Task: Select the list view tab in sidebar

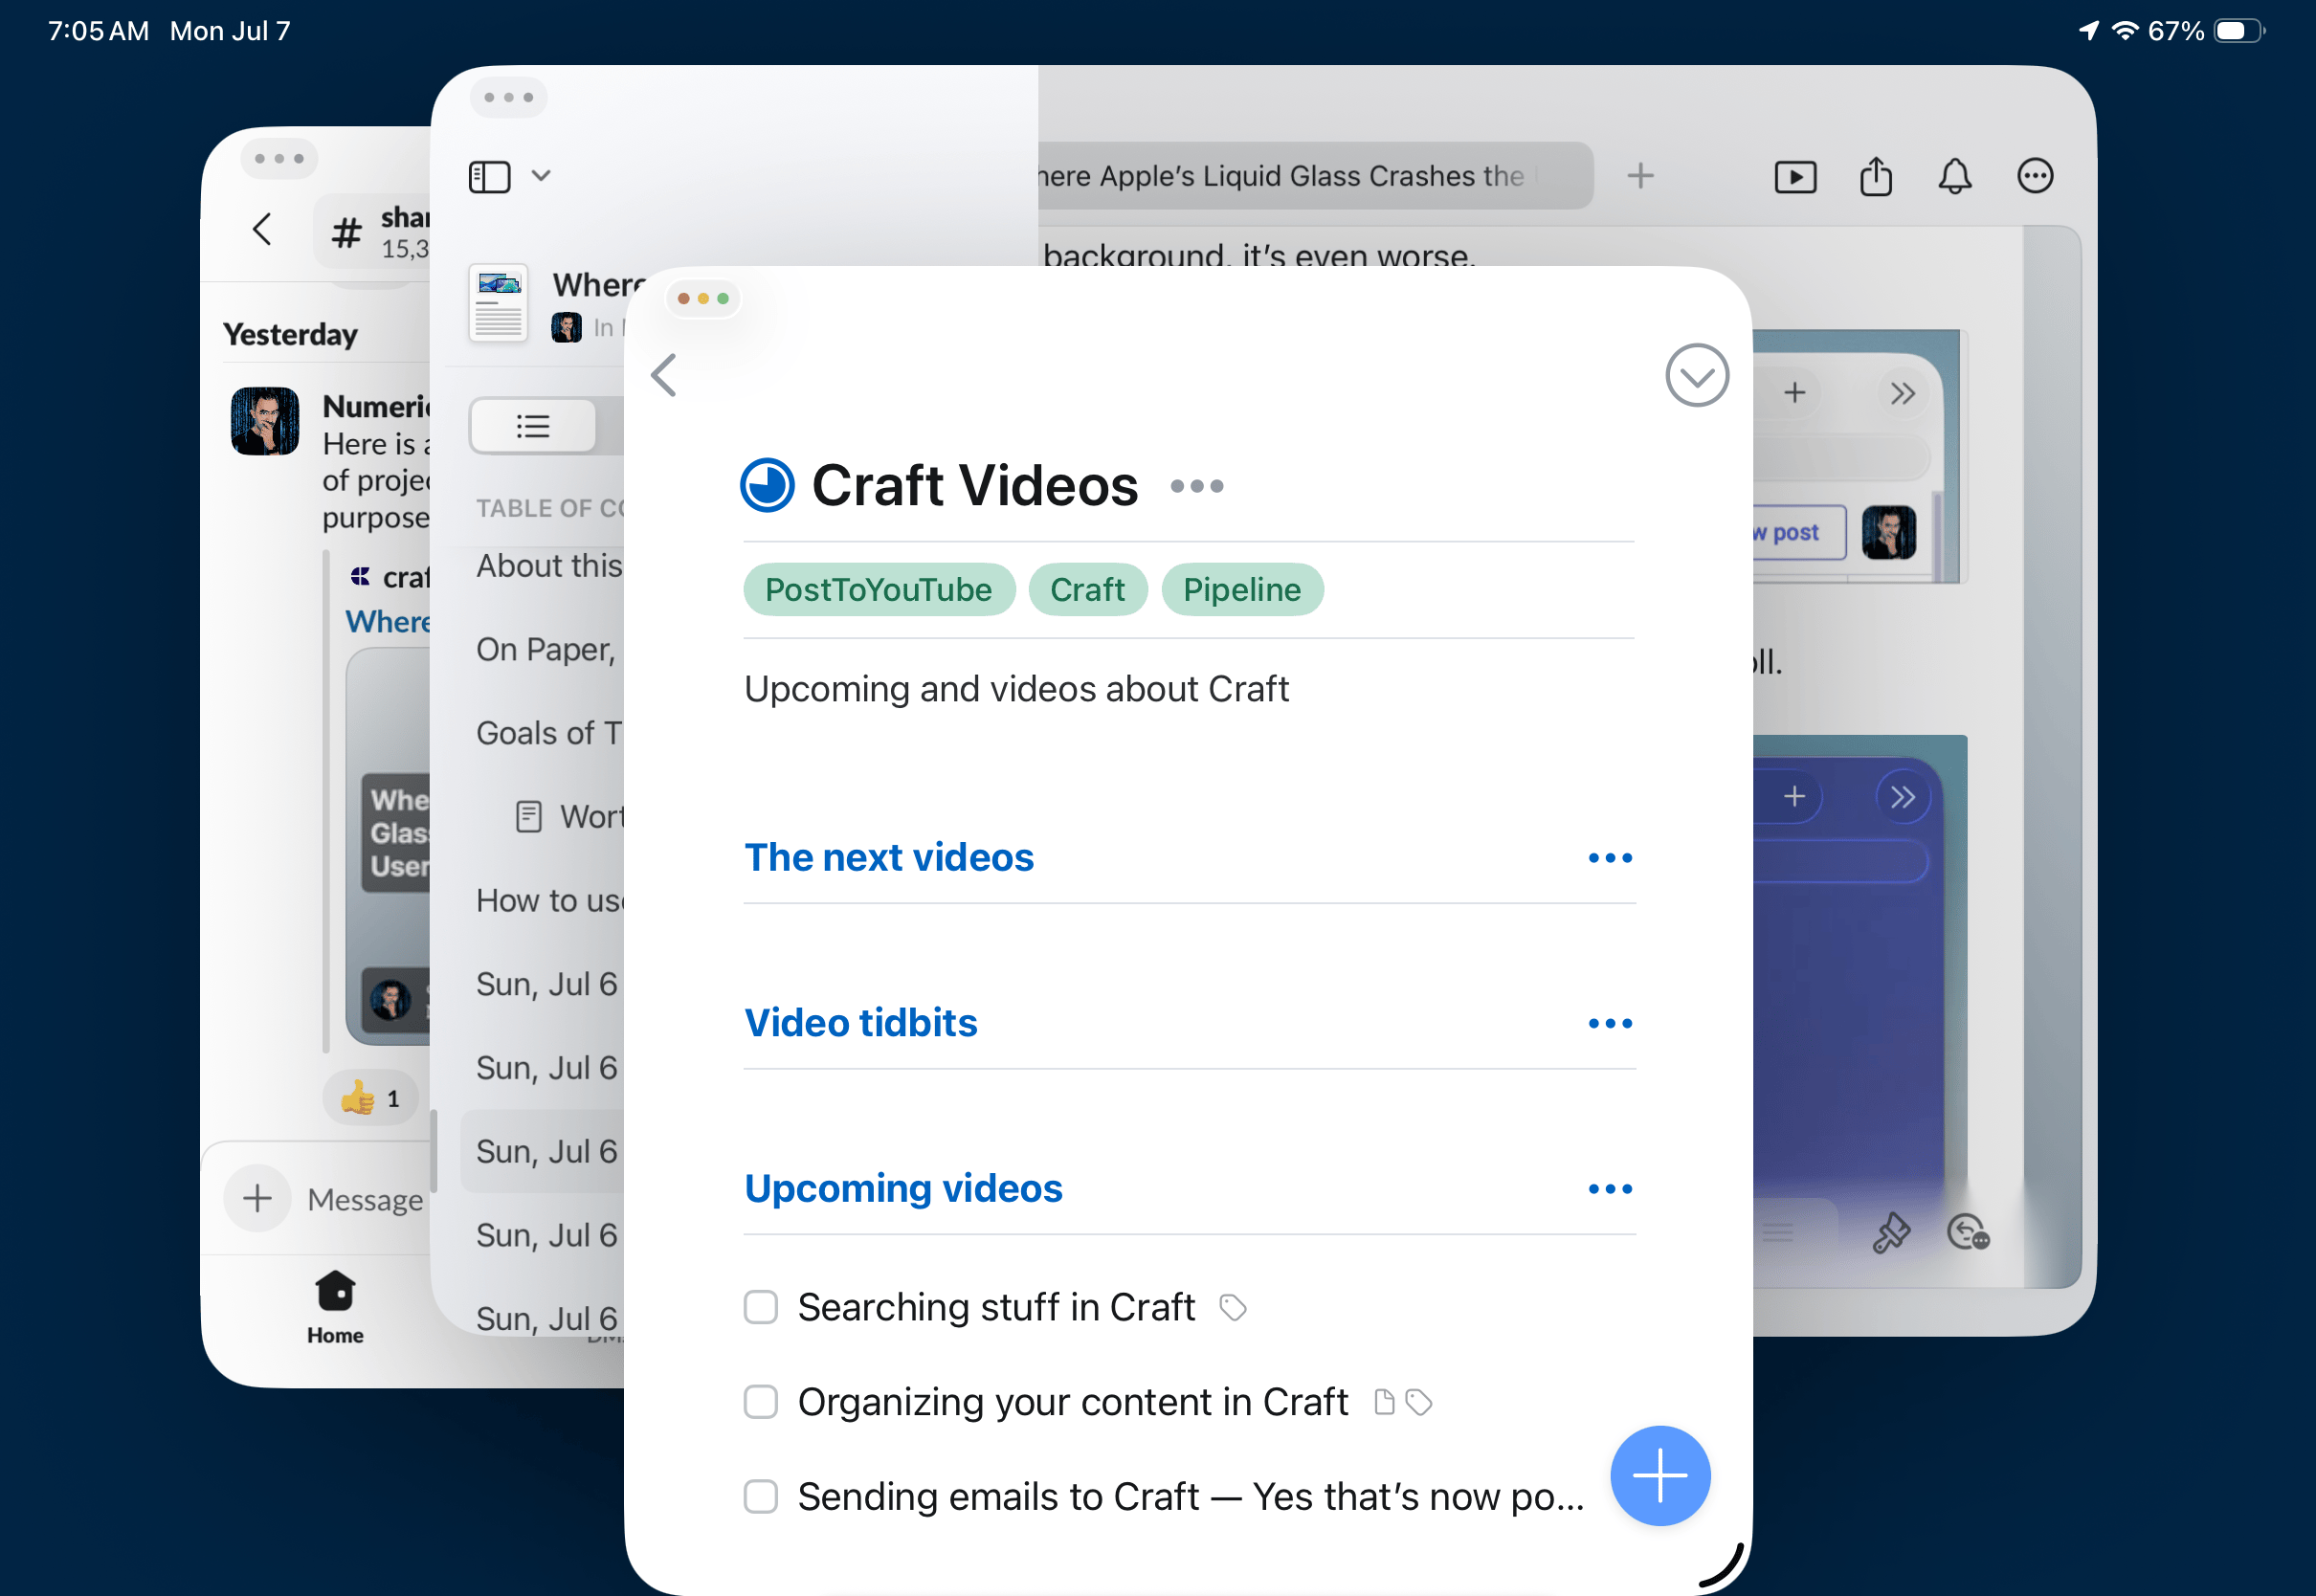Action: pos(532,426)
